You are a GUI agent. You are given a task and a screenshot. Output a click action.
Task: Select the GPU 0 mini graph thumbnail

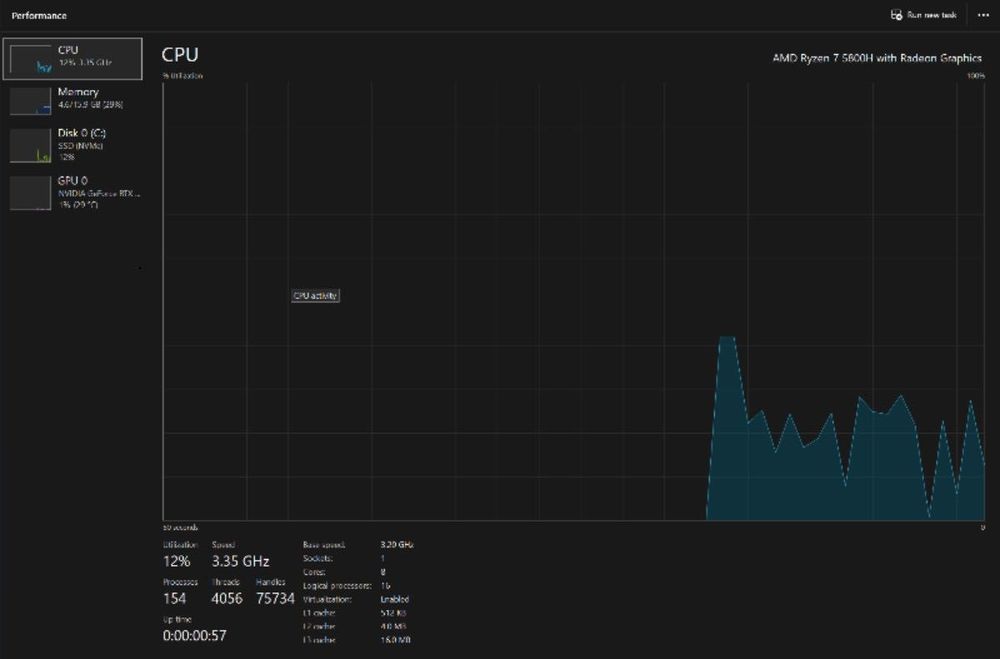point(31,193)
